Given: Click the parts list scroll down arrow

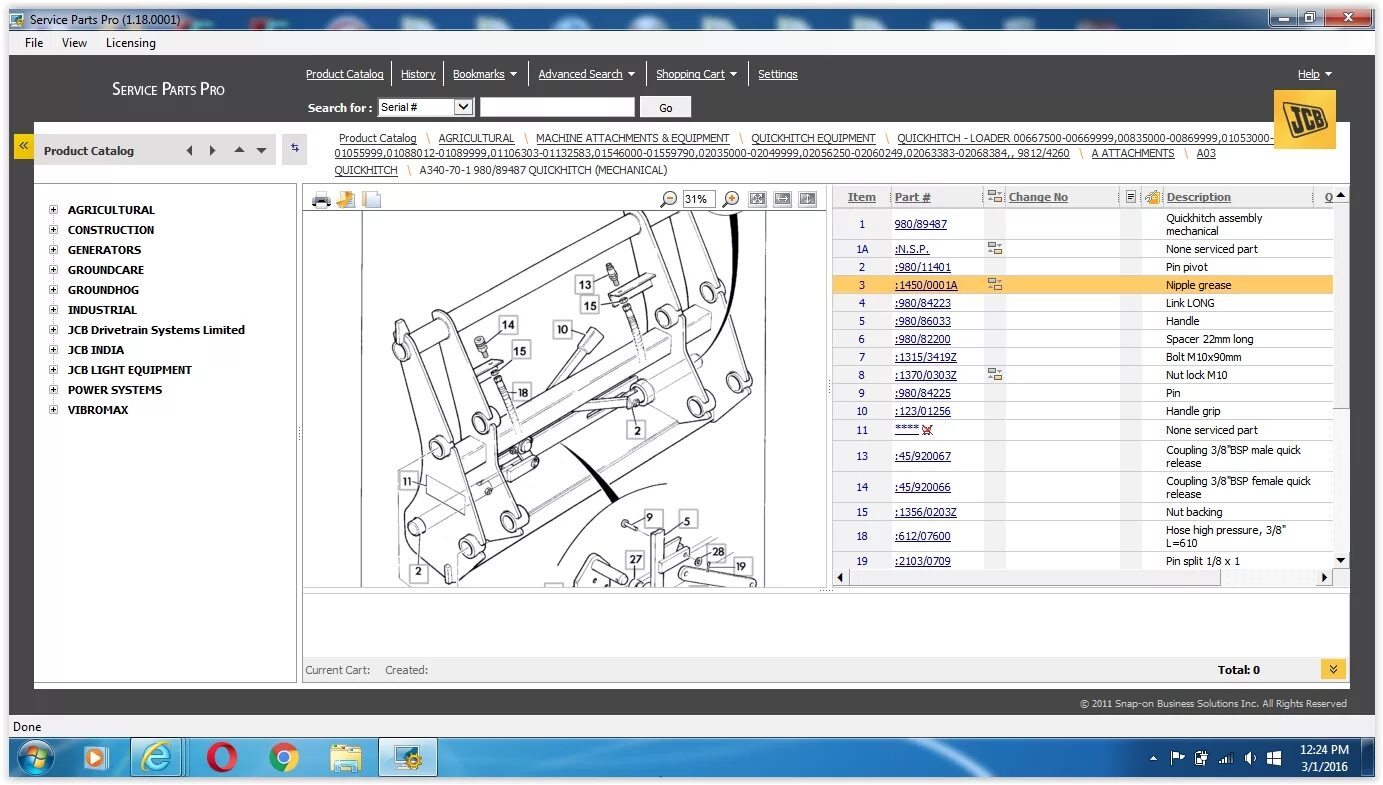Looking at the screenshot, I should tap(1341, 561).
